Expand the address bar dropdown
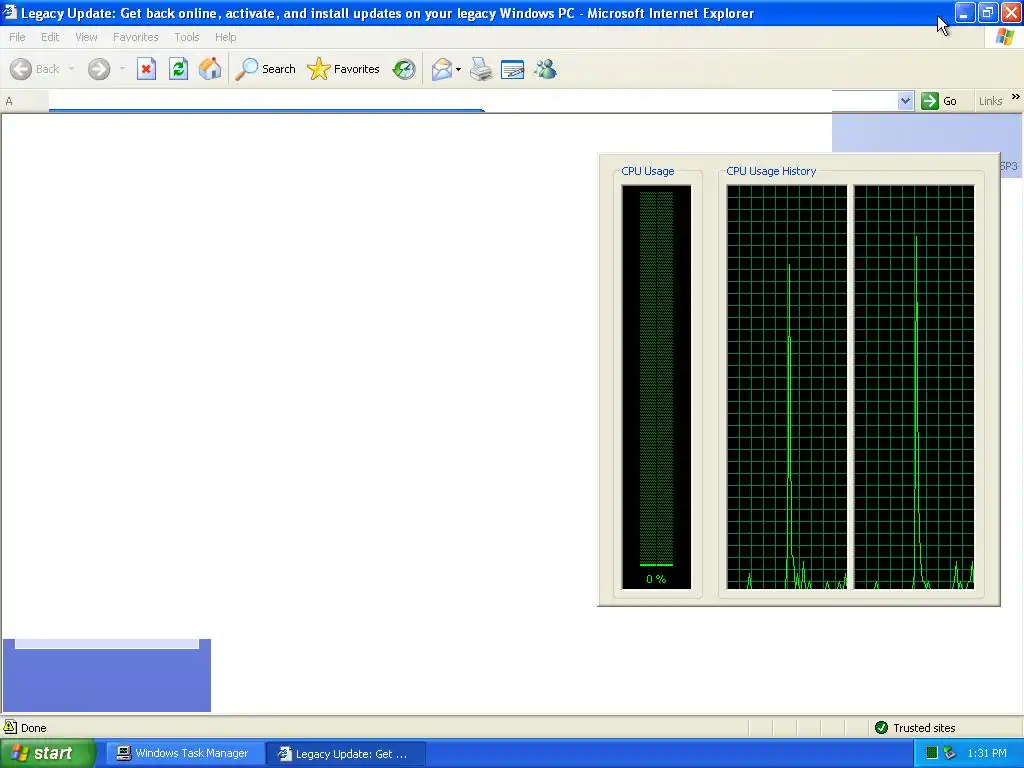 click(905, 101)
